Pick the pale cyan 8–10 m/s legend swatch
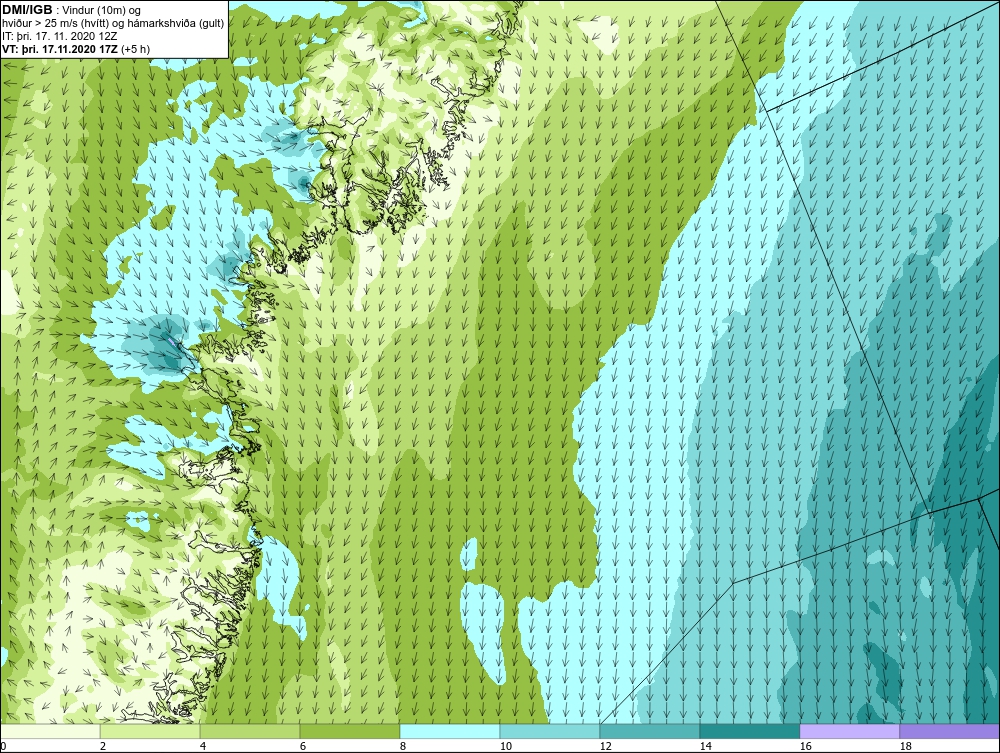This screenshot has height=753, width=1000. tap(450, 731)
